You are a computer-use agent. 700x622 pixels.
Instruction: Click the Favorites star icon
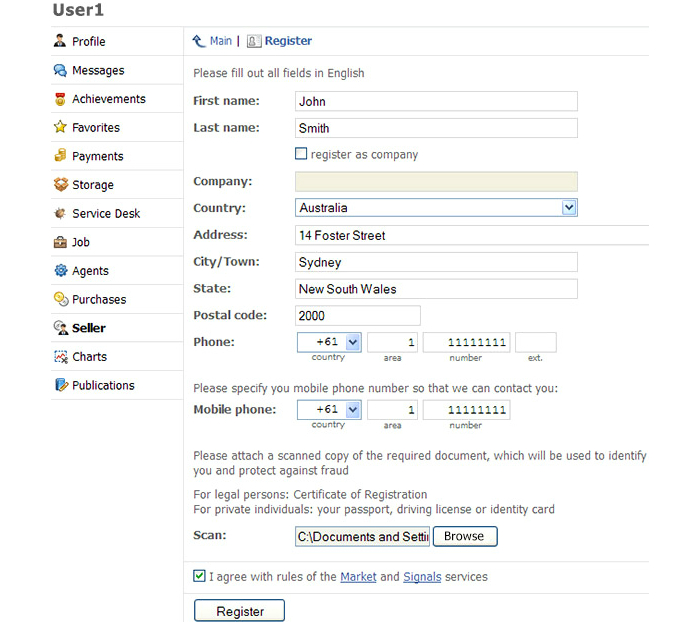[60, 127]
